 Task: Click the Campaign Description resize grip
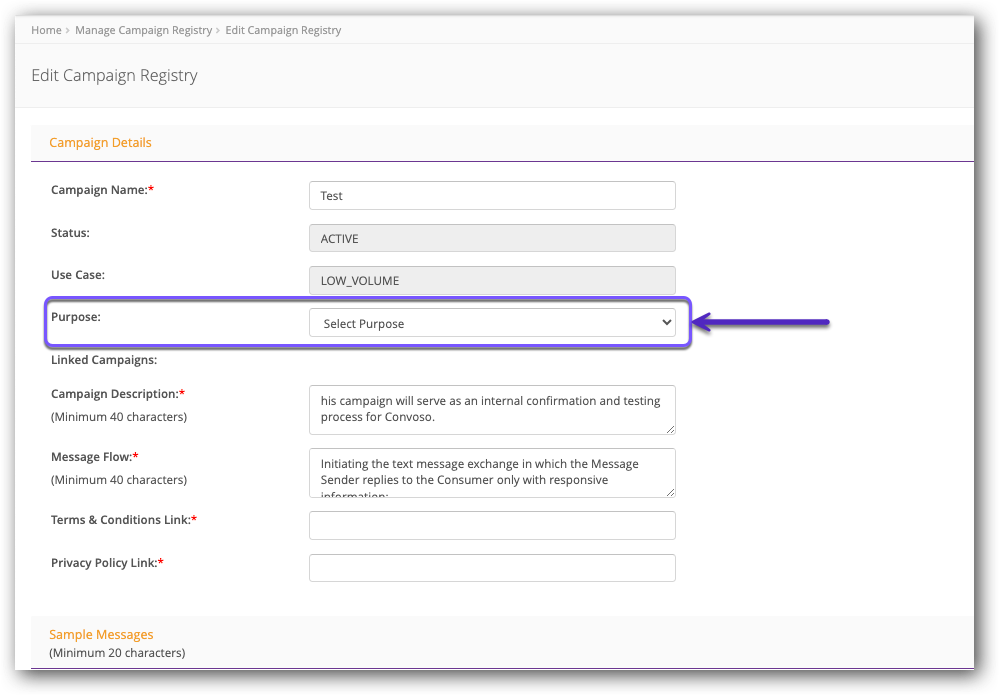point(670,430)
